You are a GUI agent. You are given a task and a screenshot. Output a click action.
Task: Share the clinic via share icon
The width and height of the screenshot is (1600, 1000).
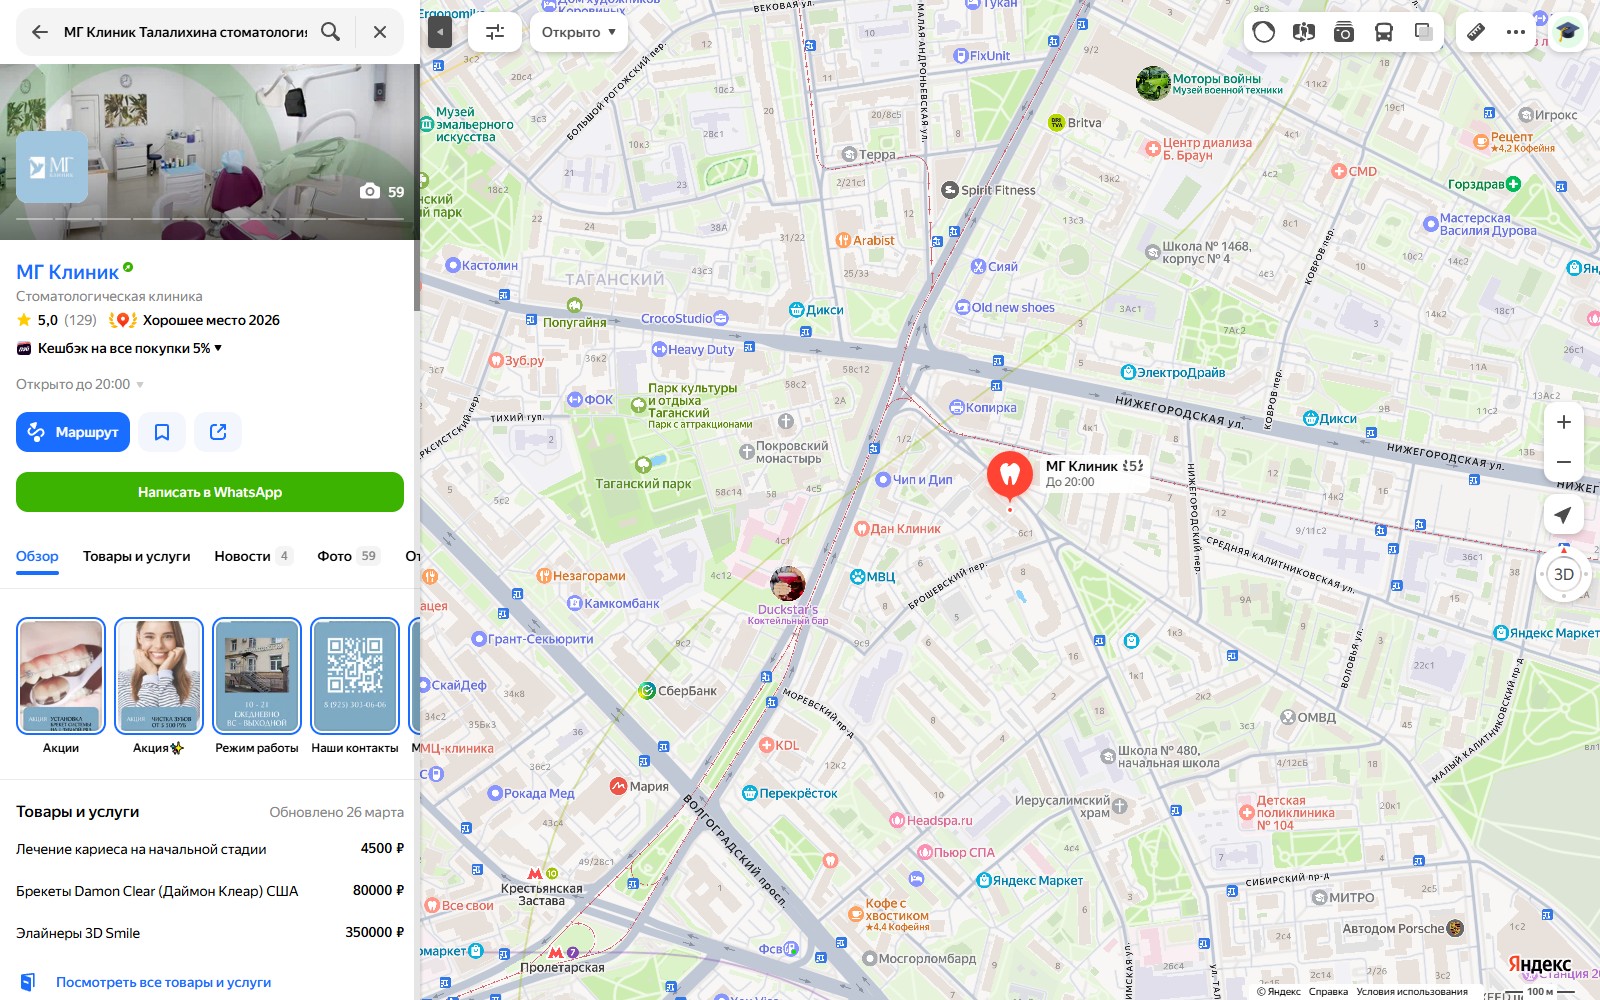click(x=218, y=432)
